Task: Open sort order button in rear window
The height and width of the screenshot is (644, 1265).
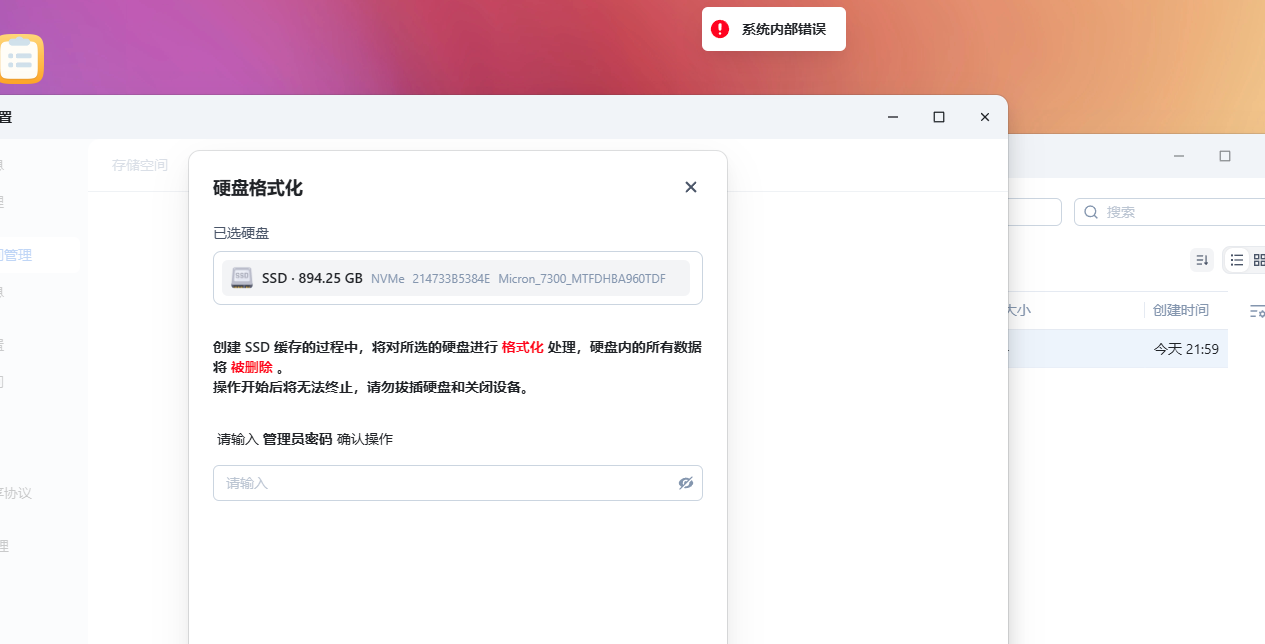Action: point(1202,260)
